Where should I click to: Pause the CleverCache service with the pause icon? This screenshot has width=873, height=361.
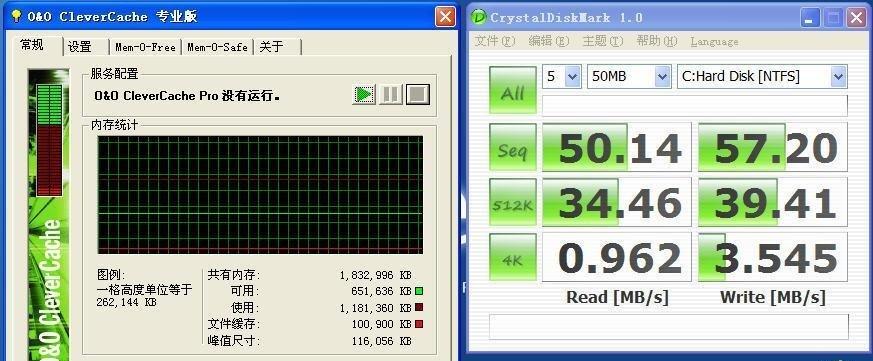click(391, 94)
